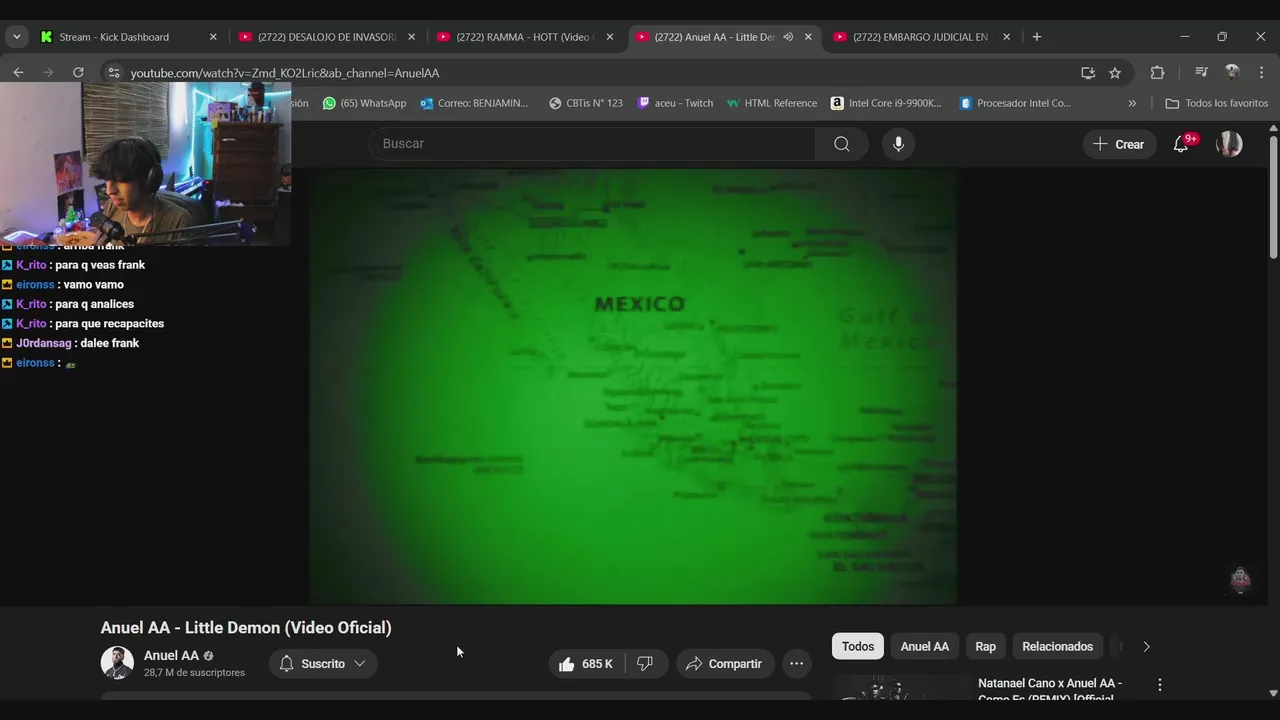Open the HTML Reference bookmark

tap(772, 103)
